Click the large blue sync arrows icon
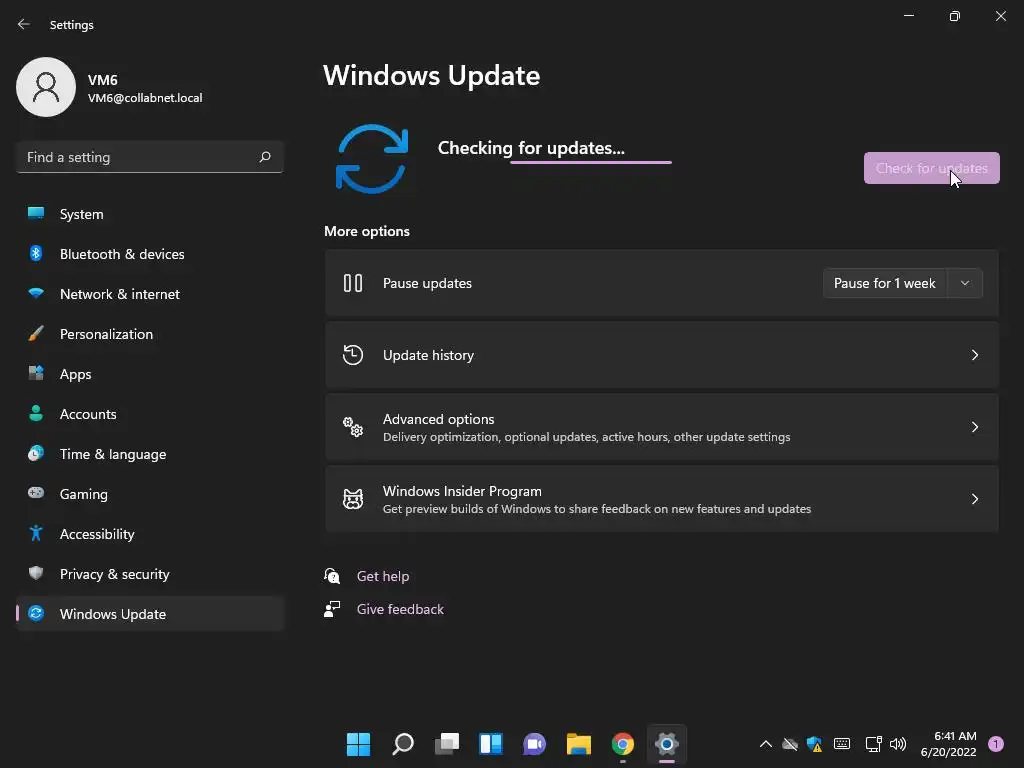Viewport: 1024px width, 768px height. coord(372,159)
